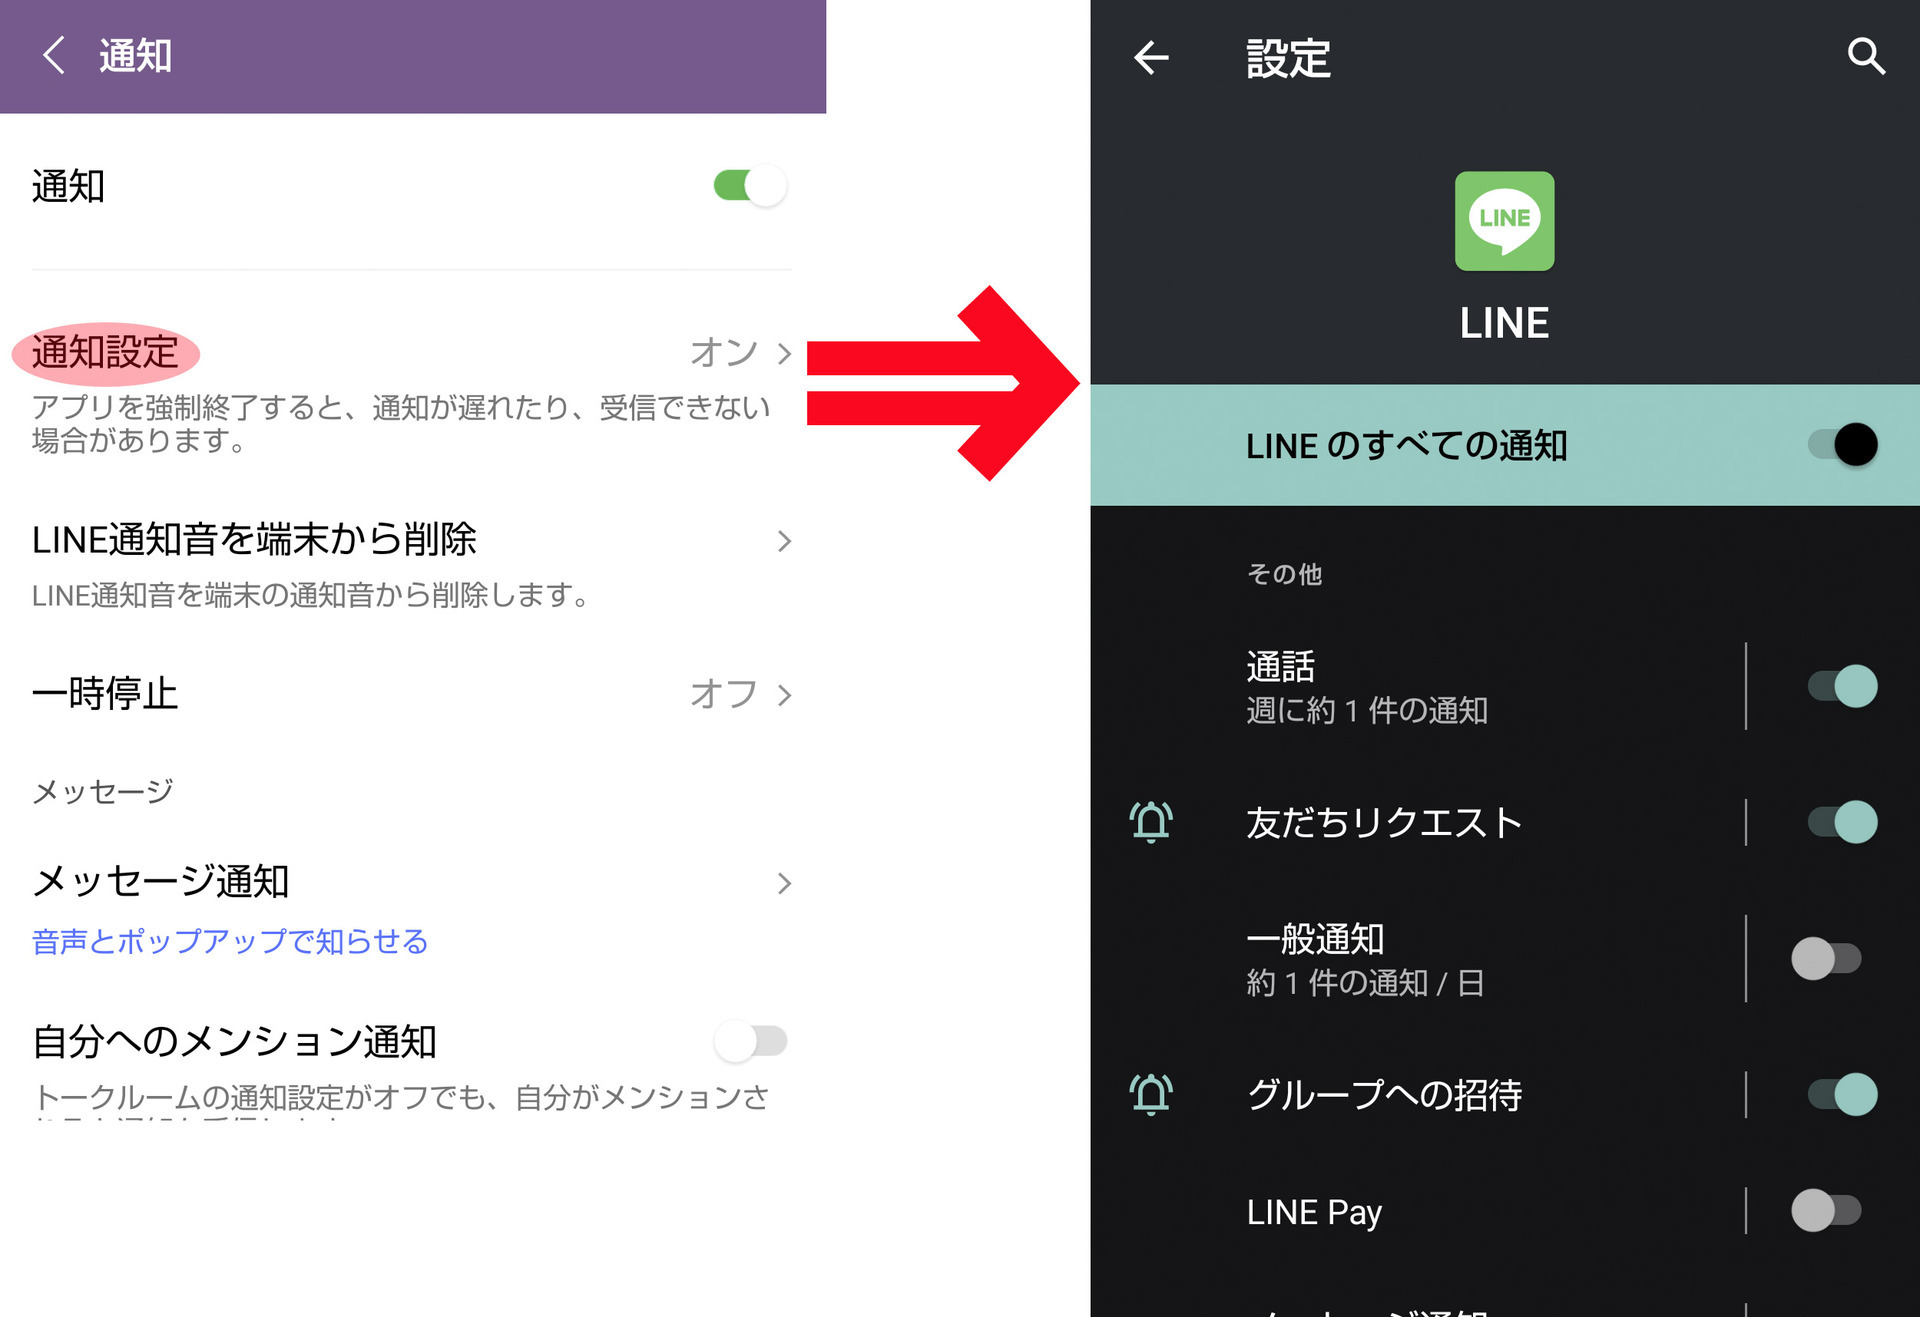Open グループへの招待 category details
The width and height of the screenshot is (1920, 1317).
[1418, 1094]
